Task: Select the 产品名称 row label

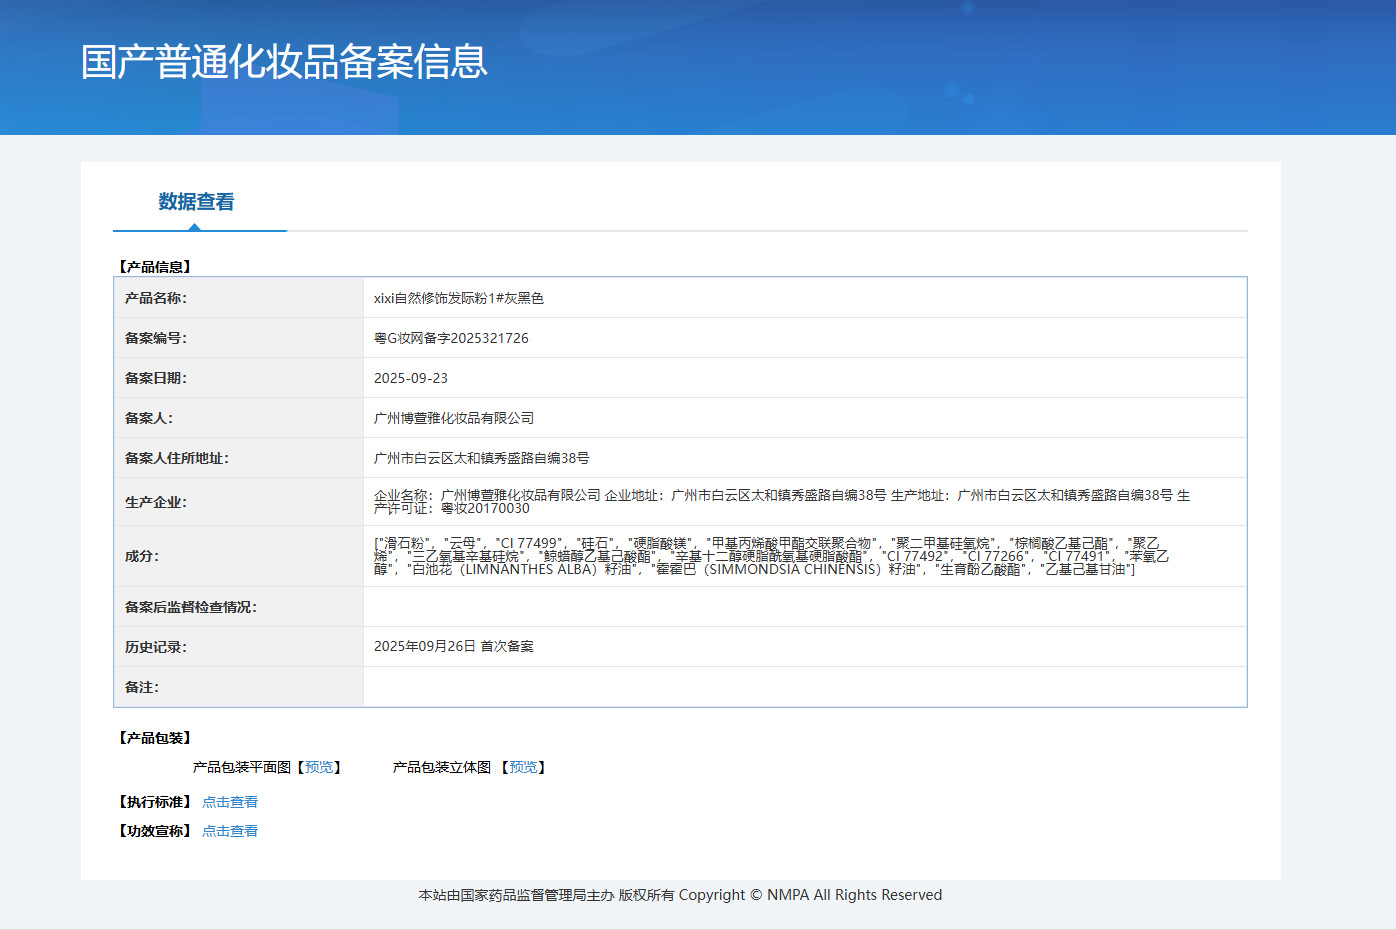Action: [156, 298]
